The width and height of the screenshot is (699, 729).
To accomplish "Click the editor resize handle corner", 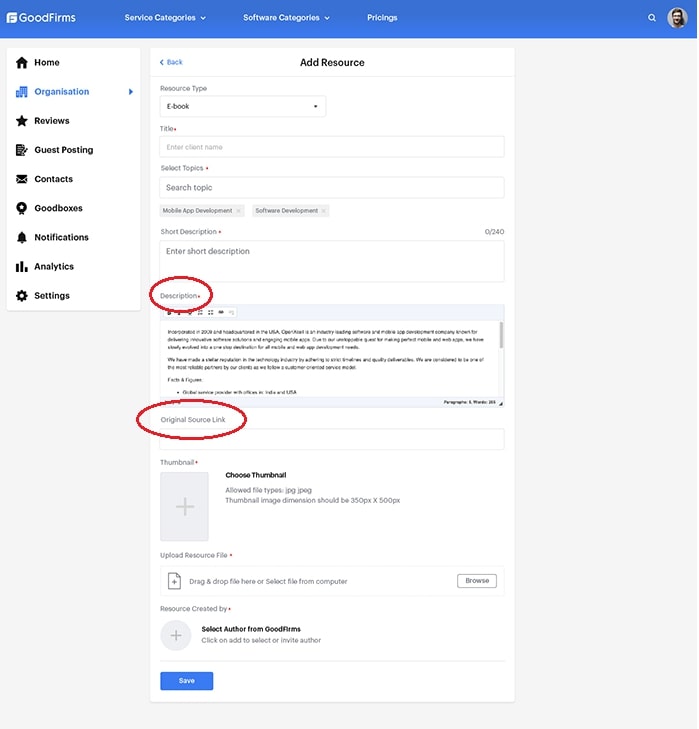I will pos(501,403).
